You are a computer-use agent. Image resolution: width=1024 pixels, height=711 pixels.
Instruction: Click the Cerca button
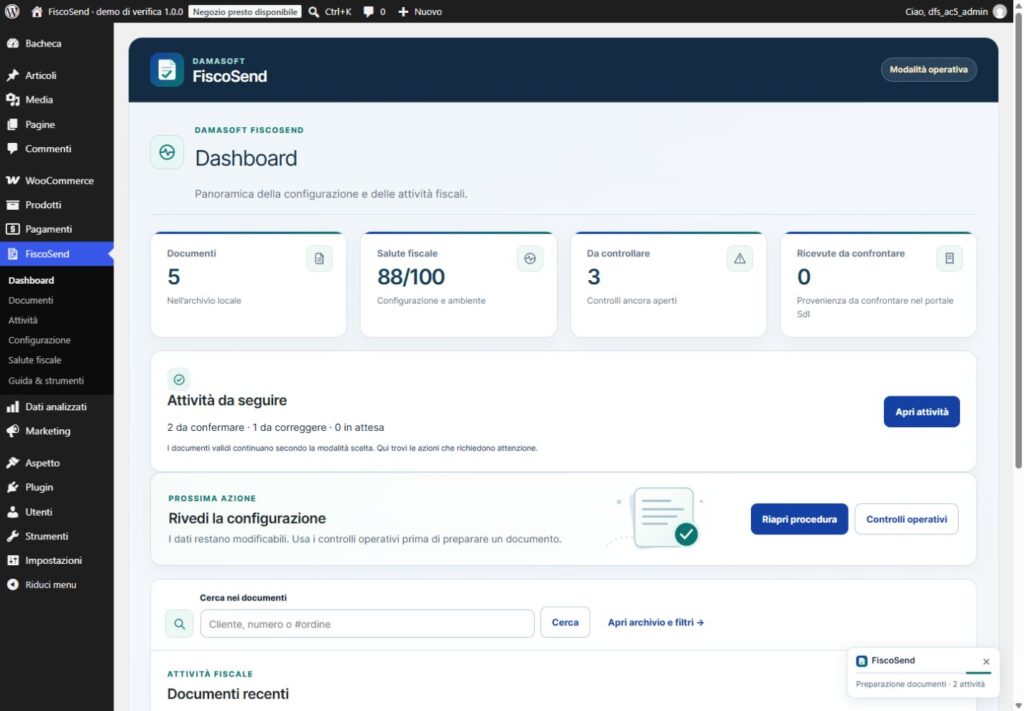(565, 622)
